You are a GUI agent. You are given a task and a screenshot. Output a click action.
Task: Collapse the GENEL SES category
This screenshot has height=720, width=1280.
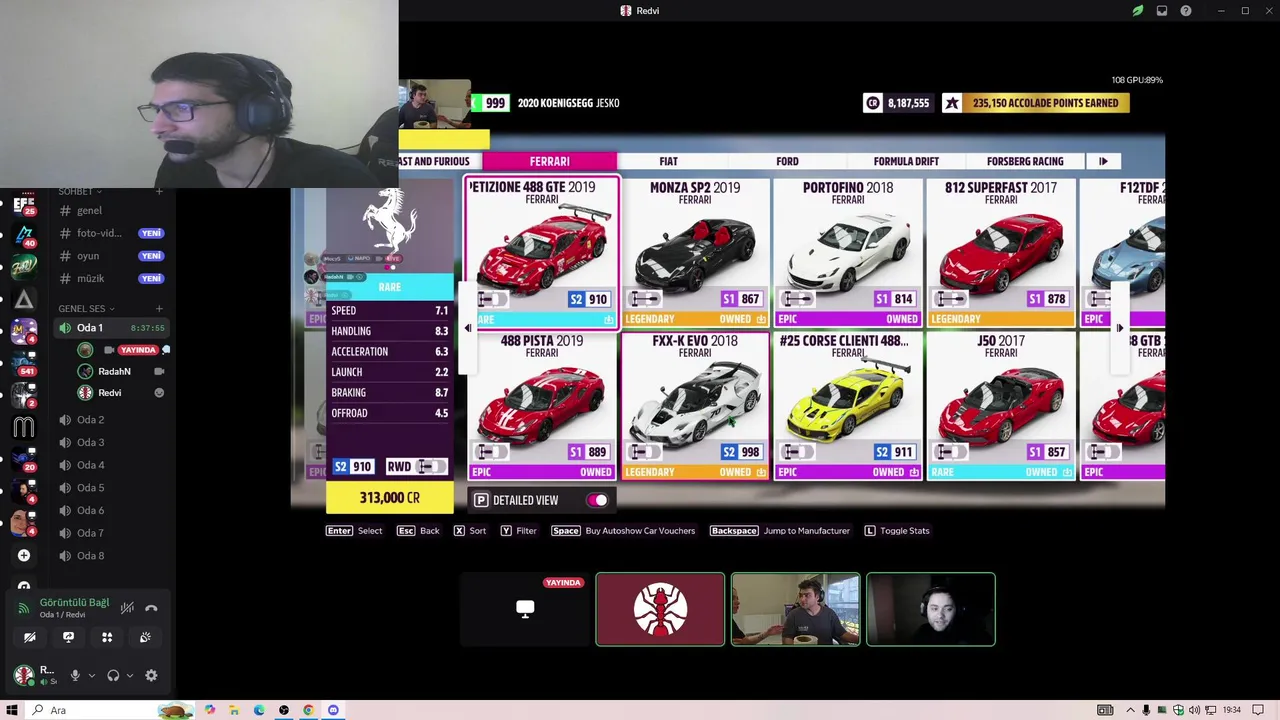86,309
